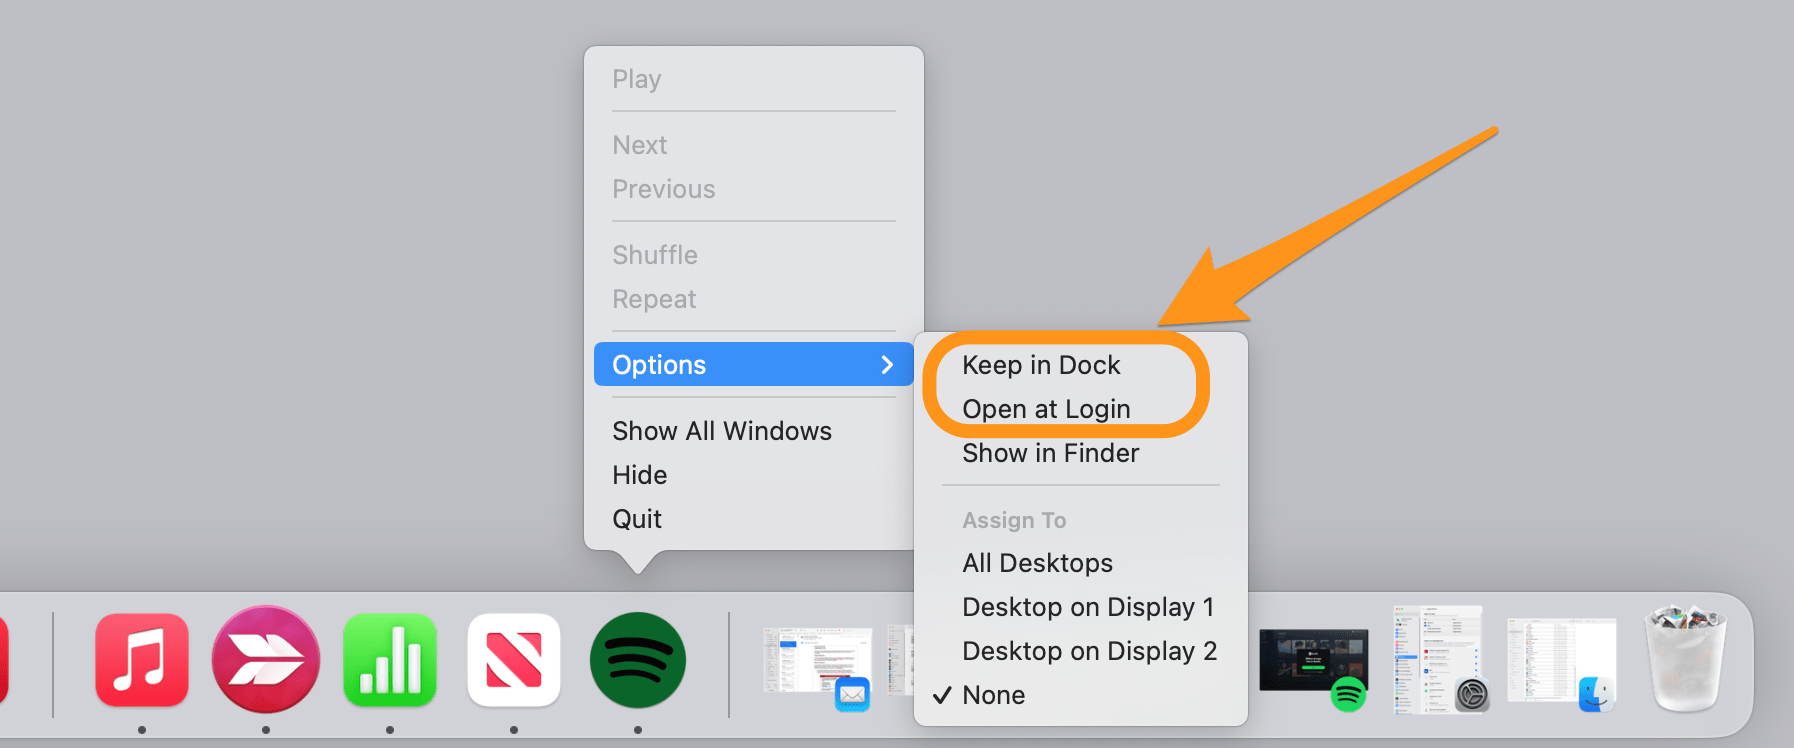Launch Skitch from the Dock
The image size is (1794, 748).
click(x=266, y=660)
